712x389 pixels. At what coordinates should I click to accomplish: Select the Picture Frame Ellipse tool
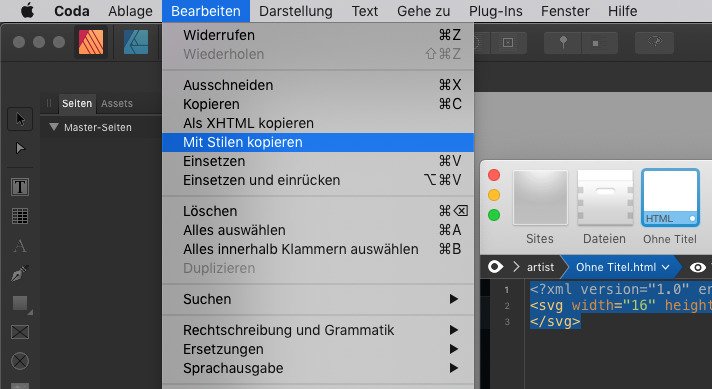[20, 361]
